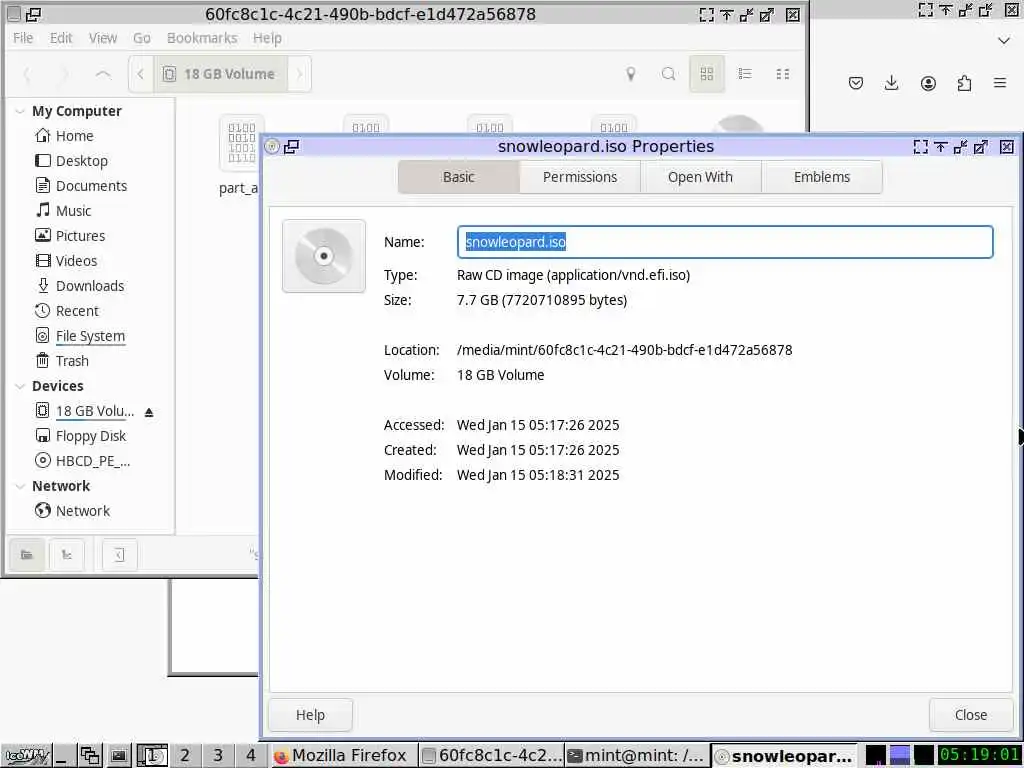Viewport: 1024px width, 768px height.
Task: Switch to compact view
Action: click(783, 74)
